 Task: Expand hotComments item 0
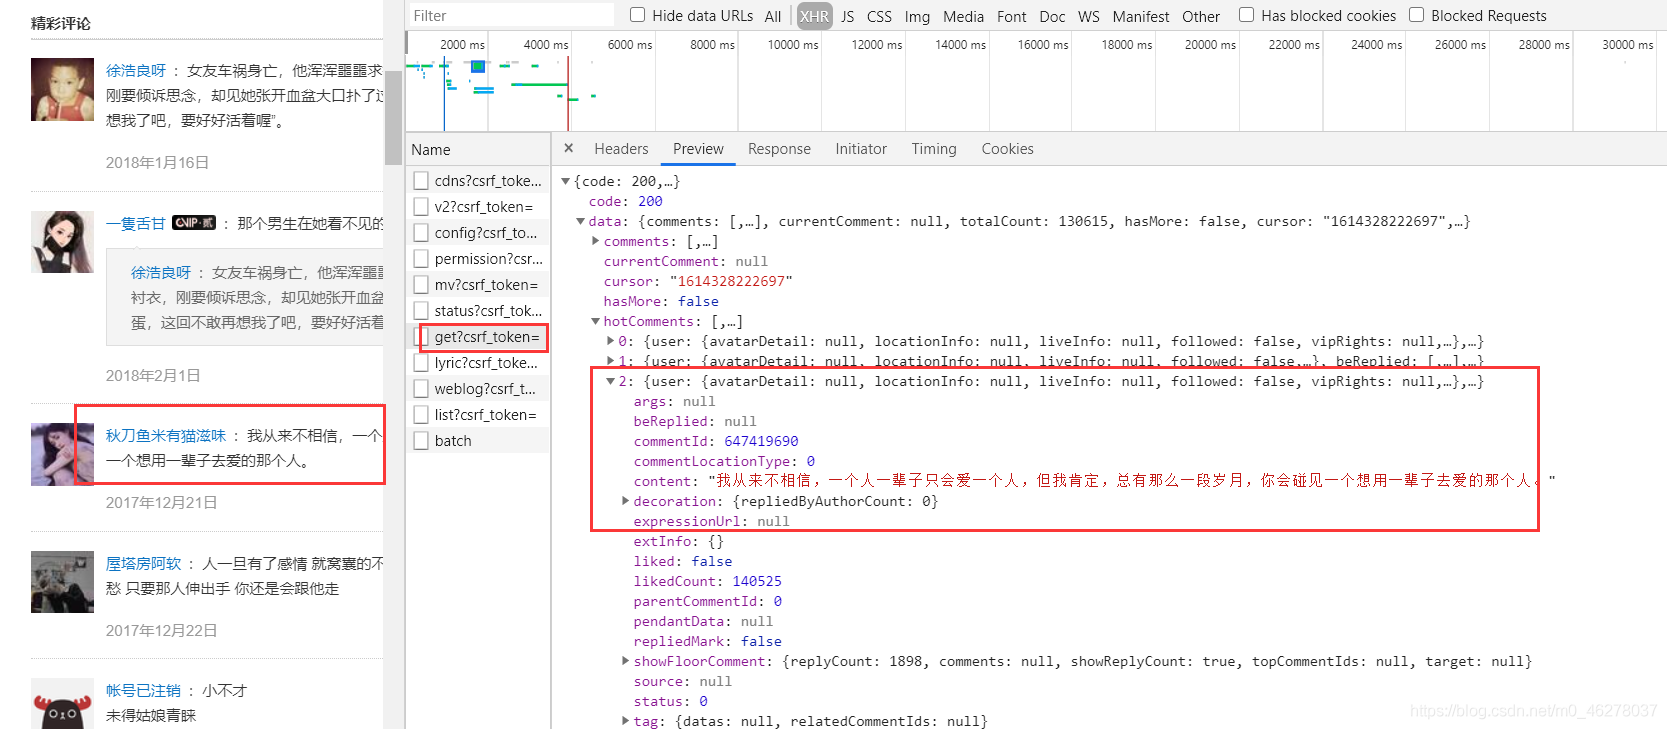611,341
